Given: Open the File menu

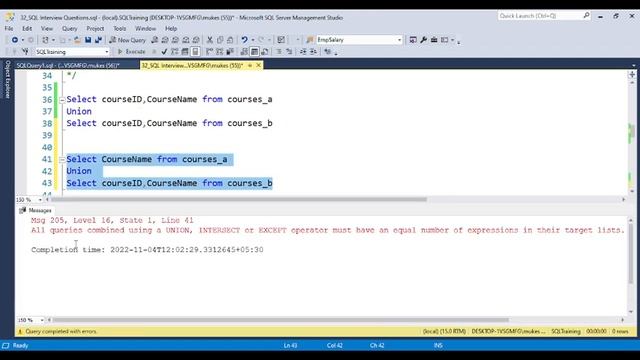Looking at the screenshot, I should click(9, 29).
